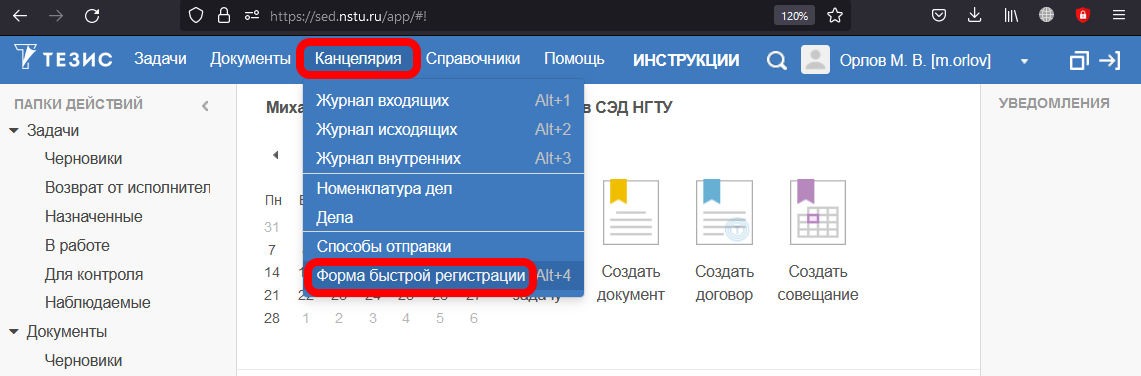Image resolution: width=1141 pixels, height=376 pixels.
Task: Click the windows stack icon in header
Action: click(1081, 60)
